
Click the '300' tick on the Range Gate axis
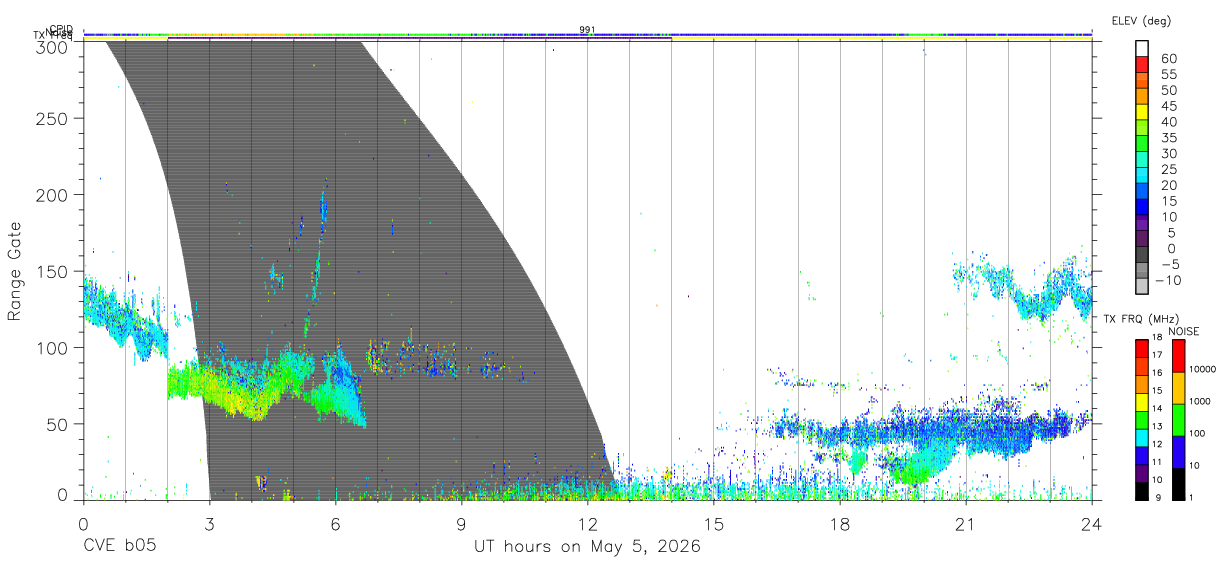(x=52, y=46)
